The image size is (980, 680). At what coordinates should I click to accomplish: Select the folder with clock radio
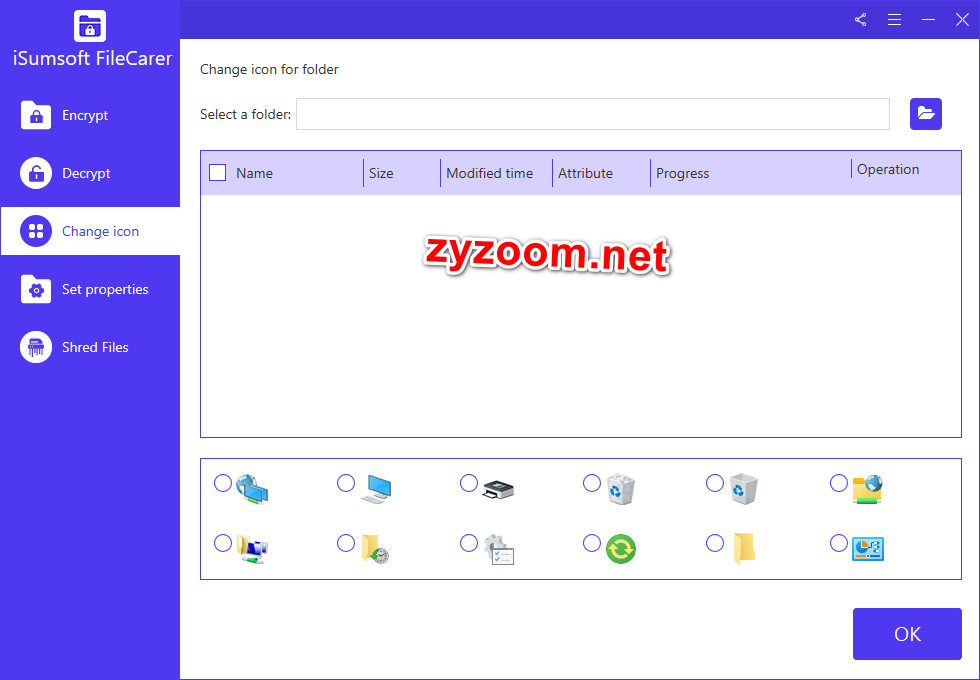(346, 543)
